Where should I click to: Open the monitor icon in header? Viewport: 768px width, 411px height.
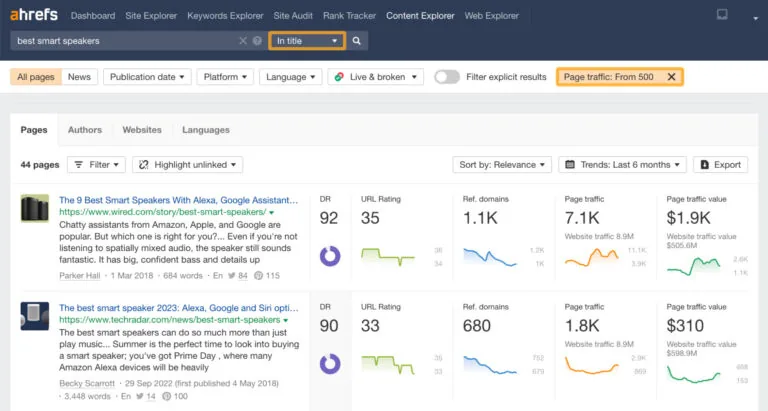(x=722, y=14)
